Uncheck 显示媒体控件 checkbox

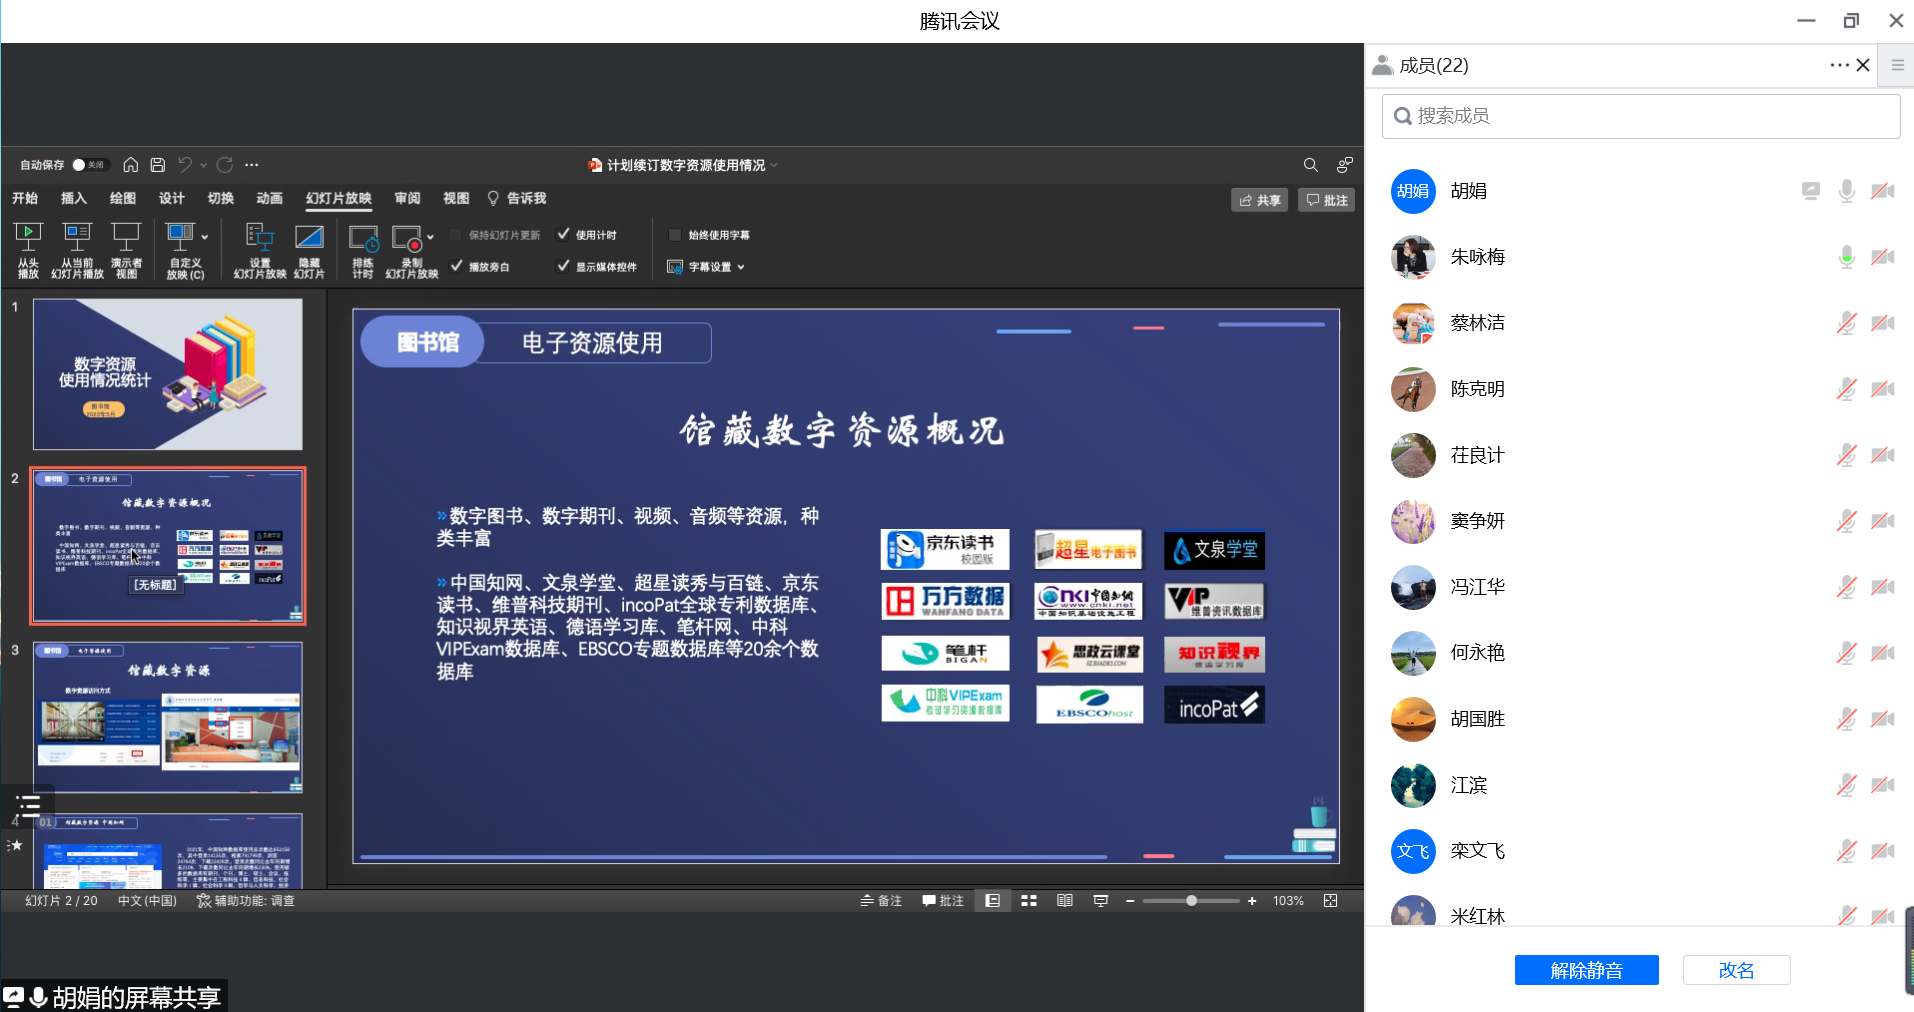pyautogui.click(x=564, y=267)
